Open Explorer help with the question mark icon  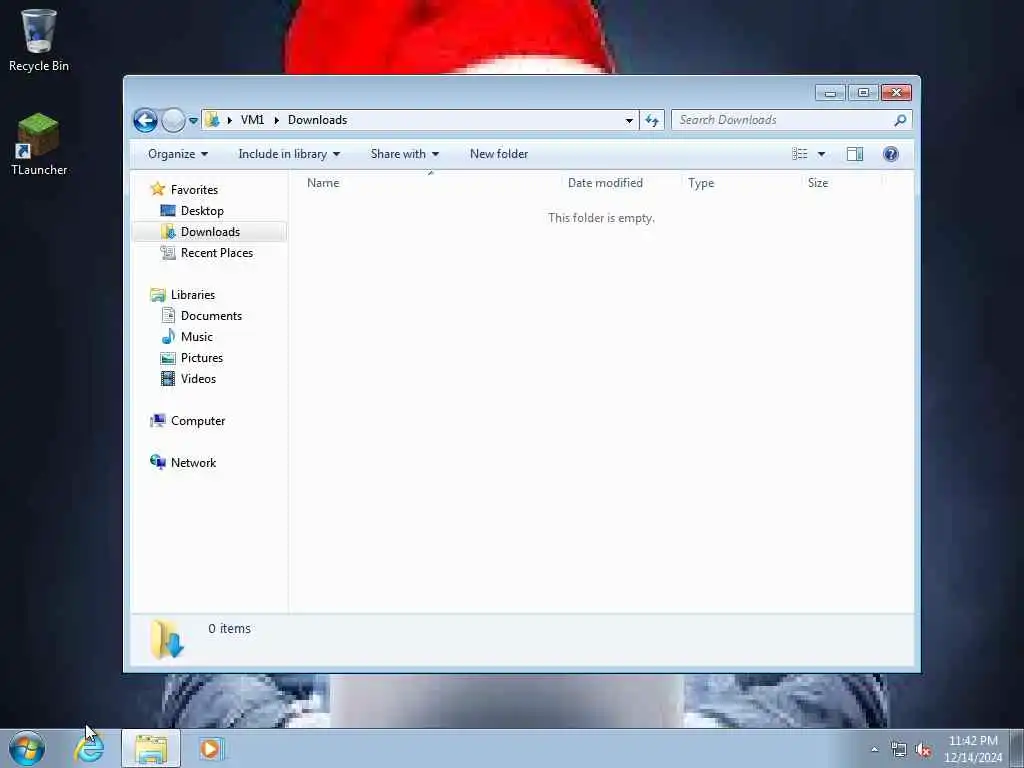(x=891, y=154)
